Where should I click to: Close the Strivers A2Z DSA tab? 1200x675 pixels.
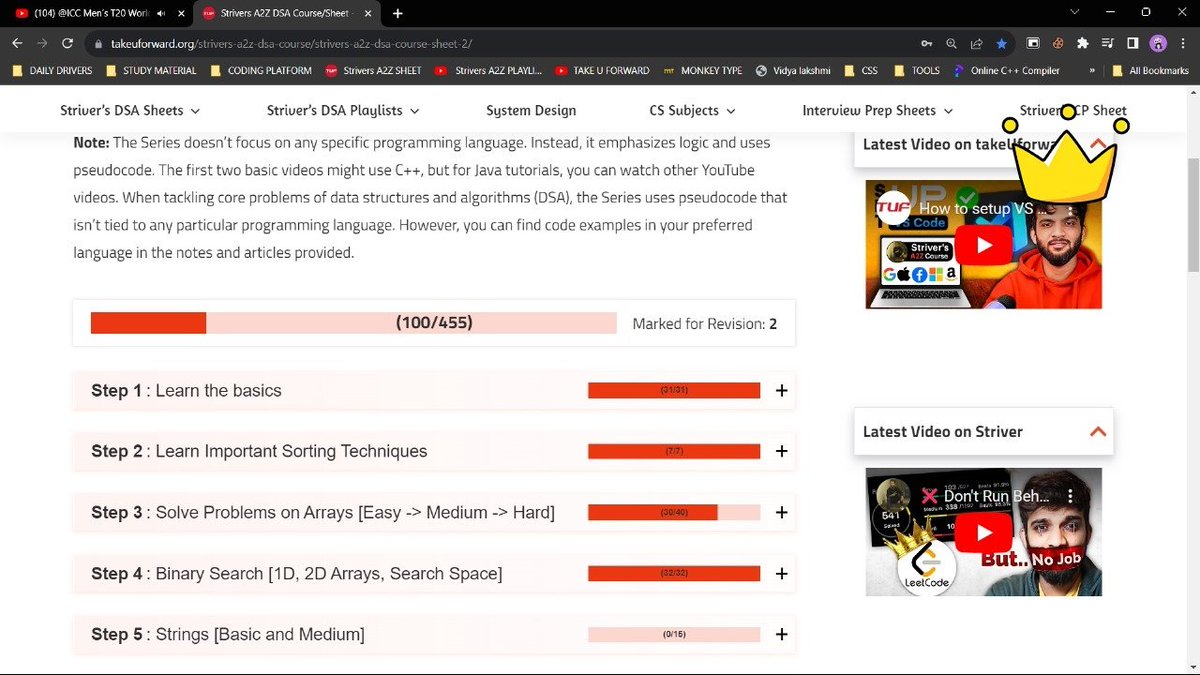click(370, 14)
